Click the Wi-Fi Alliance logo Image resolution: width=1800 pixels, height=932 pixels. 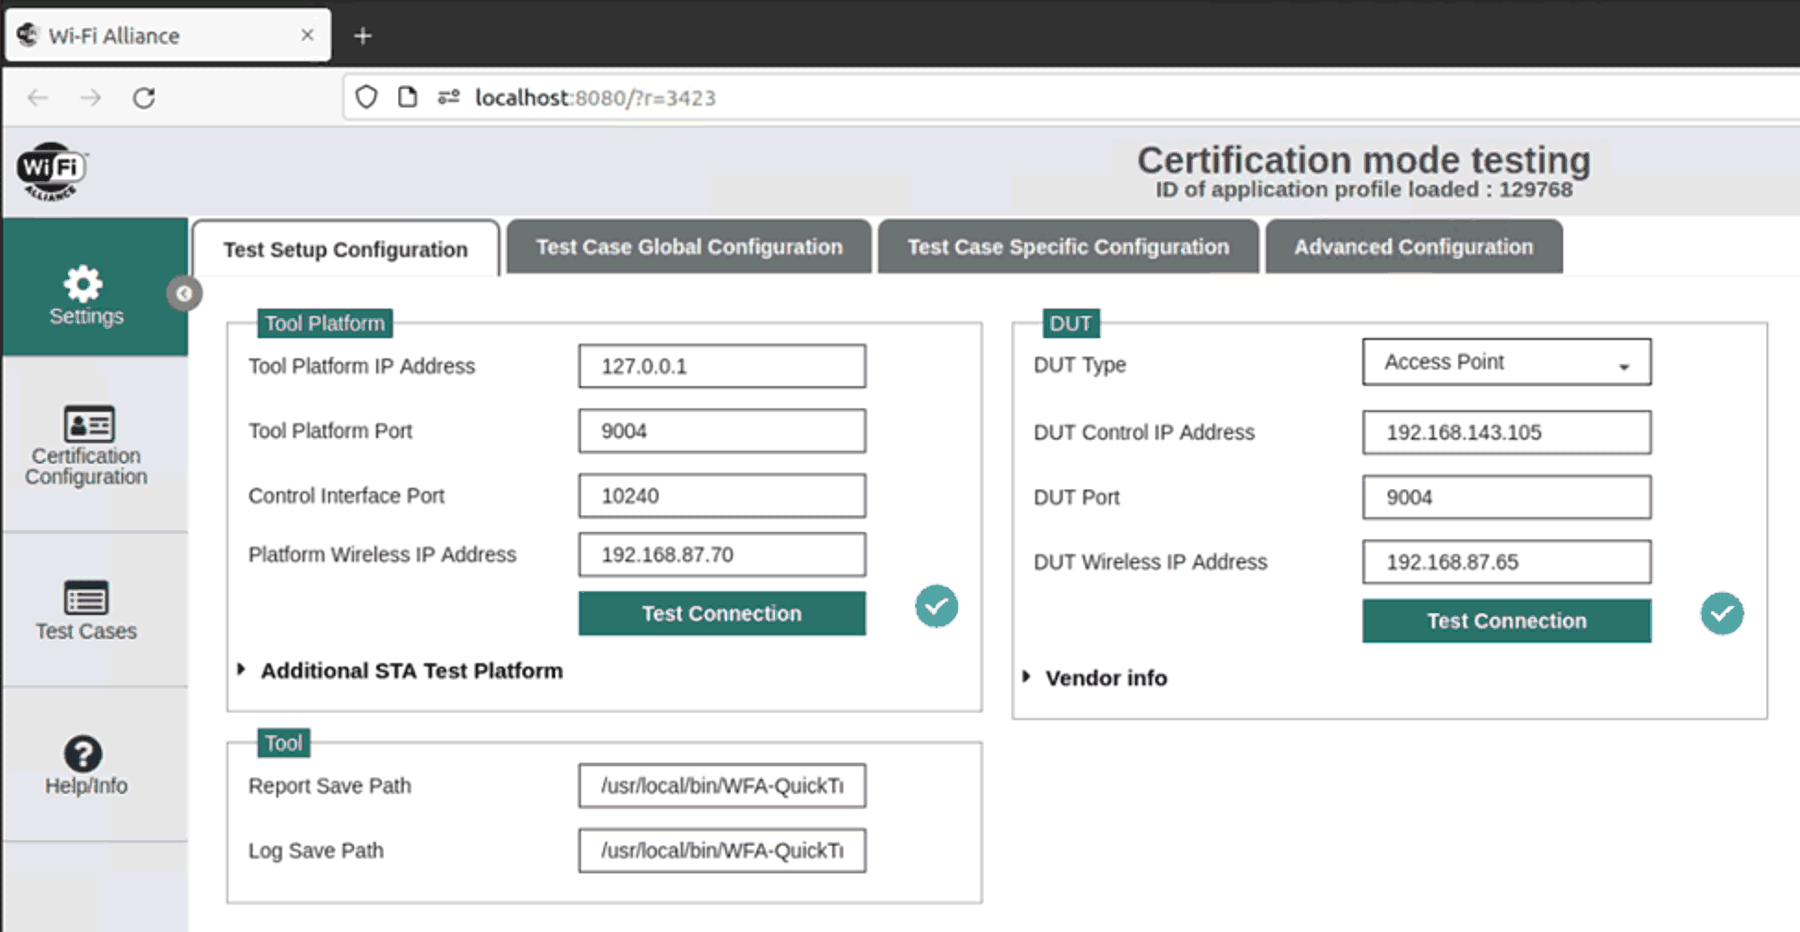[x=52, y=171]
